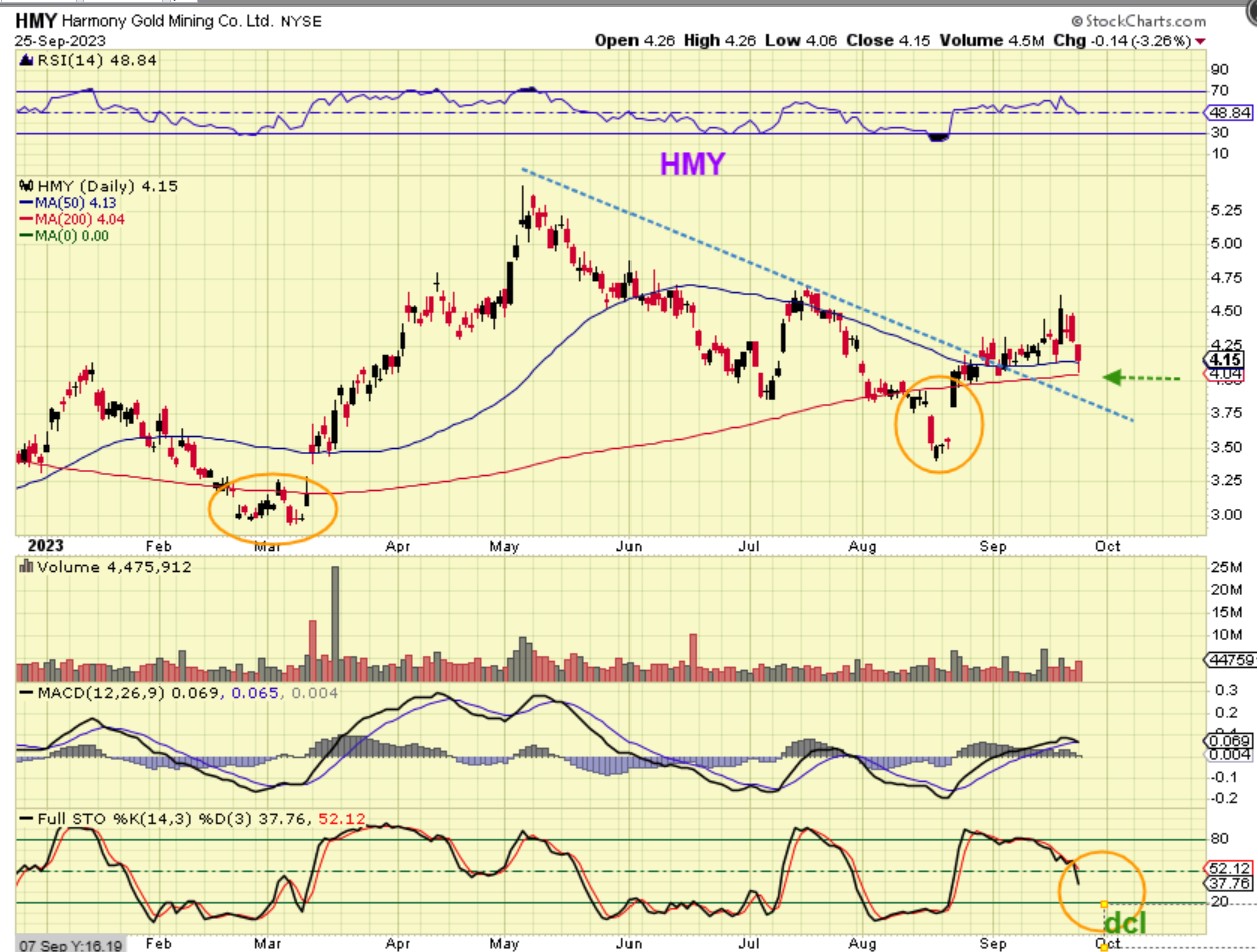The image size is (1258, 952).
Task: Click the 5.00 price axis label
Action: point(1226,243)
